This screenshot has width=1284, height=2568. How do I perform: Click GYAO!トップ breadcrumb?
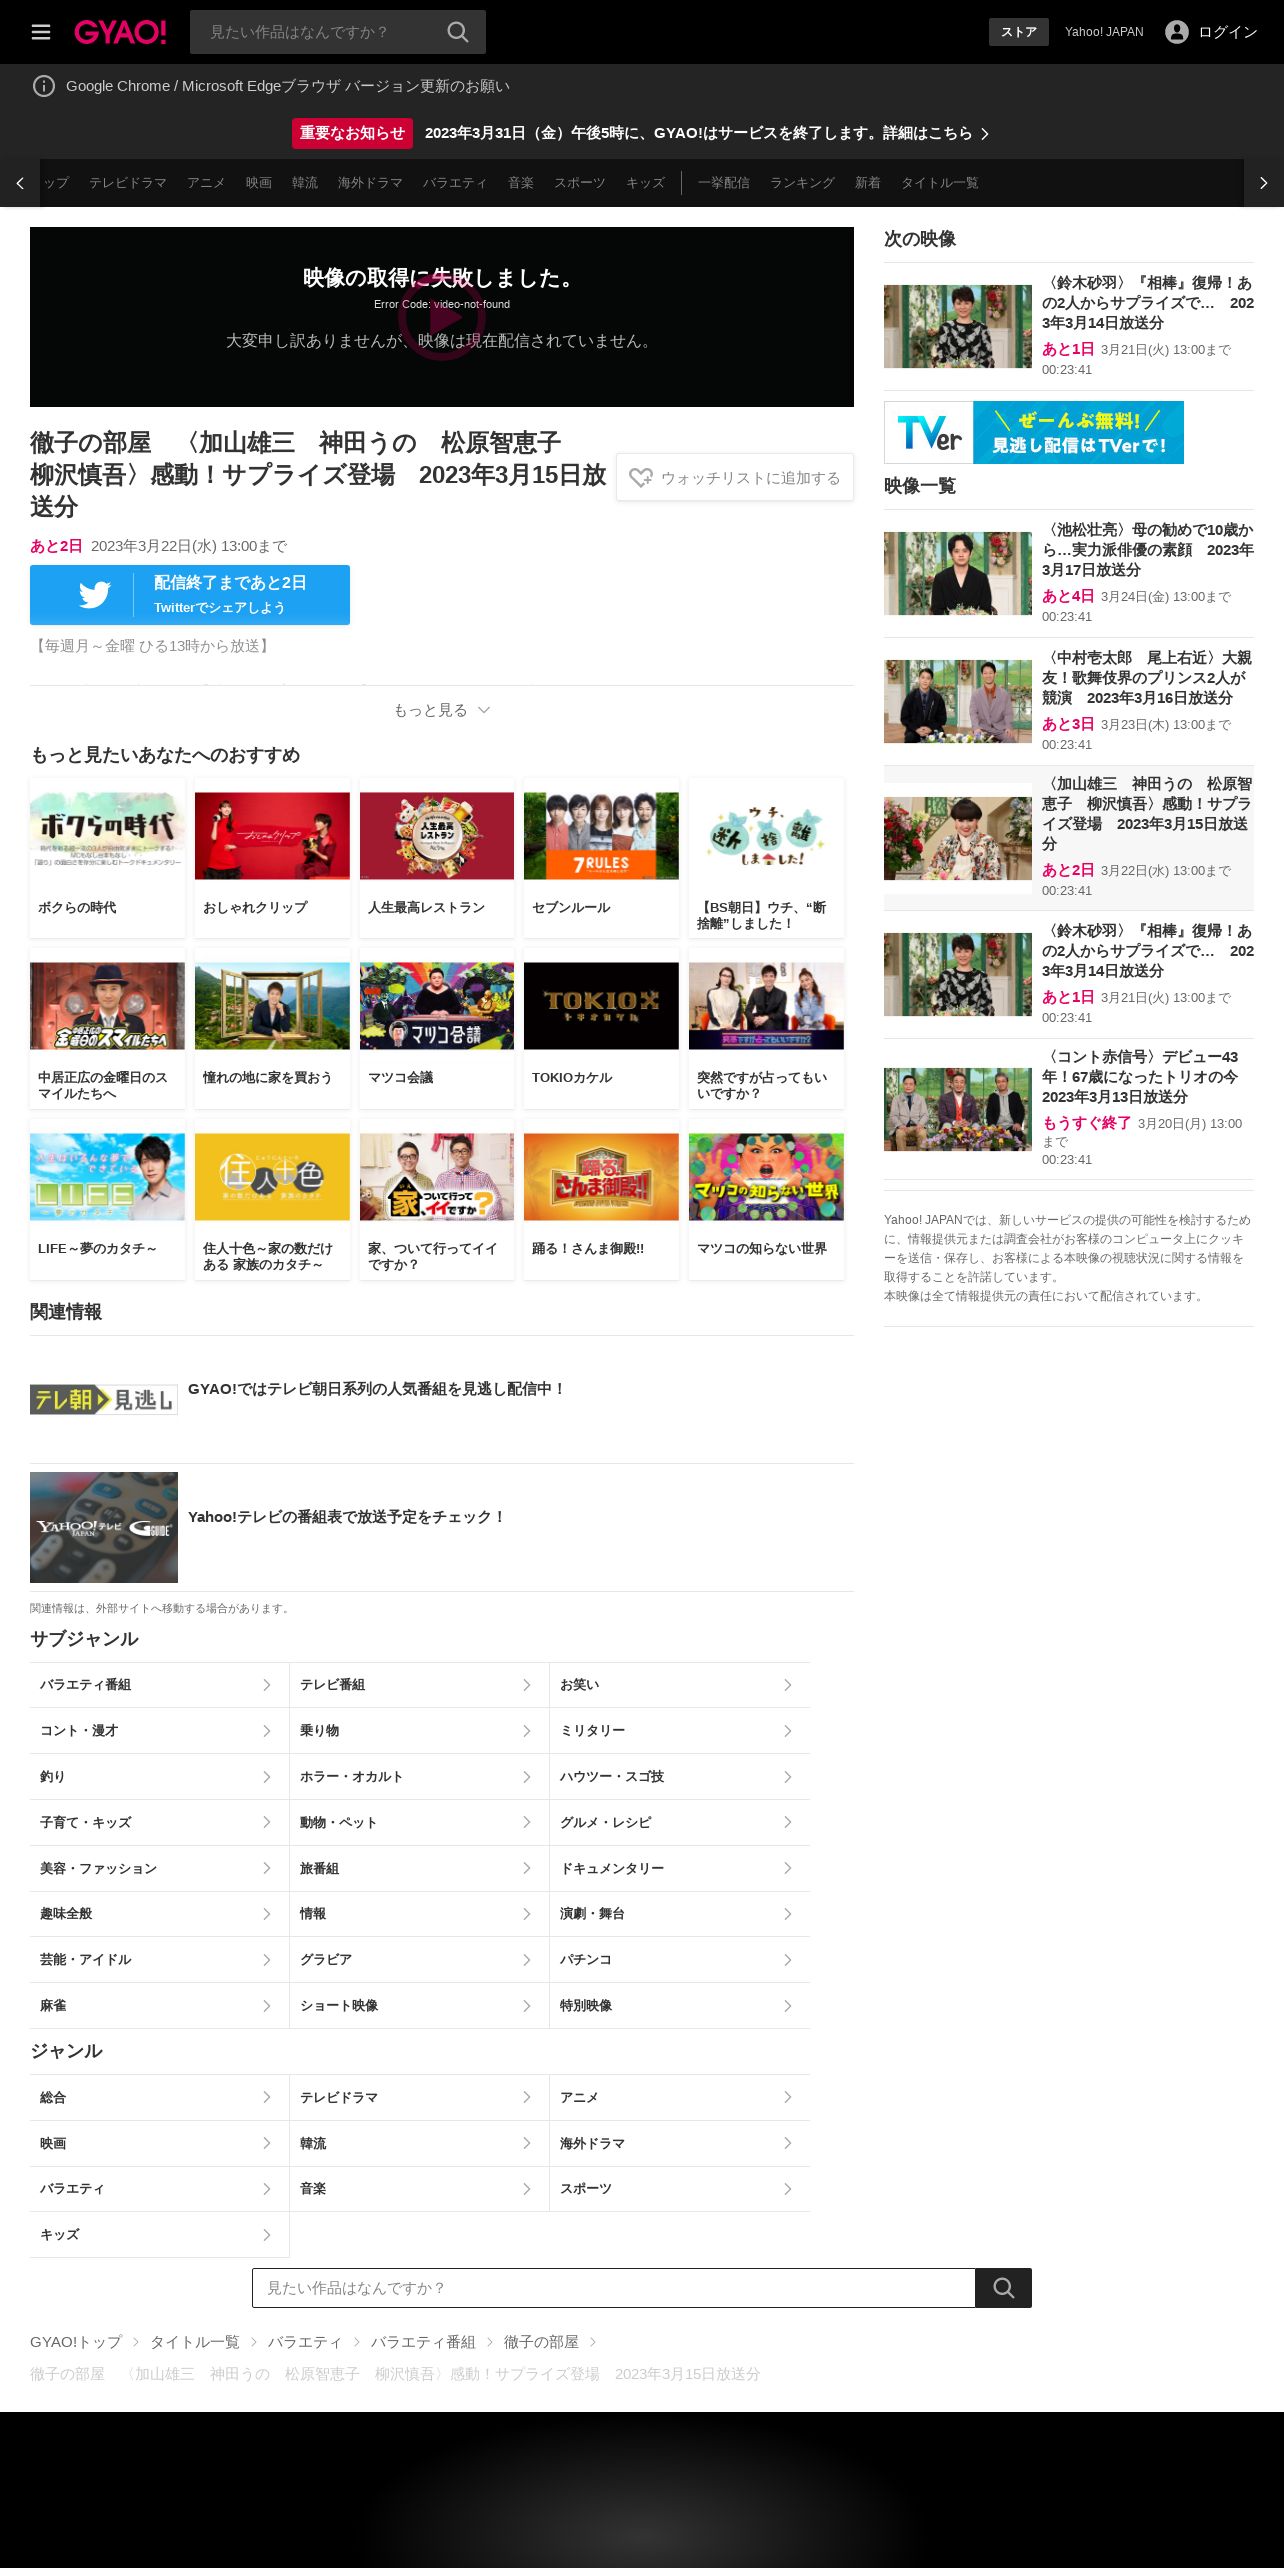[x=76, y=2342]
